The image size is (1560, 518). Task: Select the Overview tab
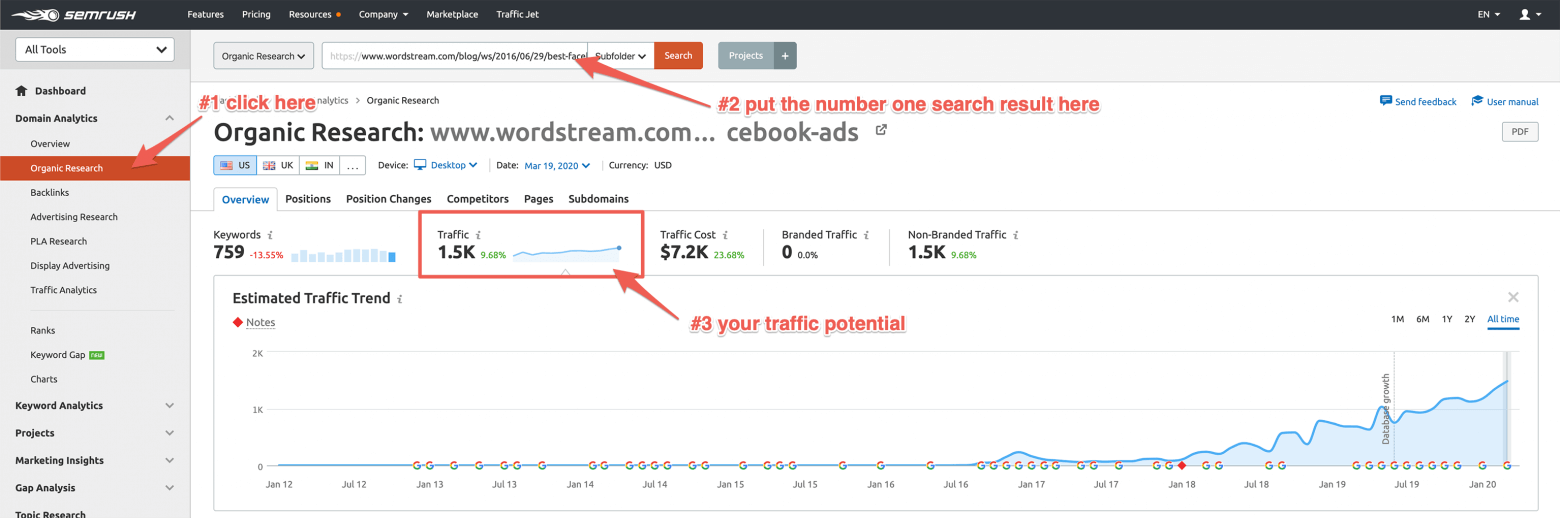[245, 199]
